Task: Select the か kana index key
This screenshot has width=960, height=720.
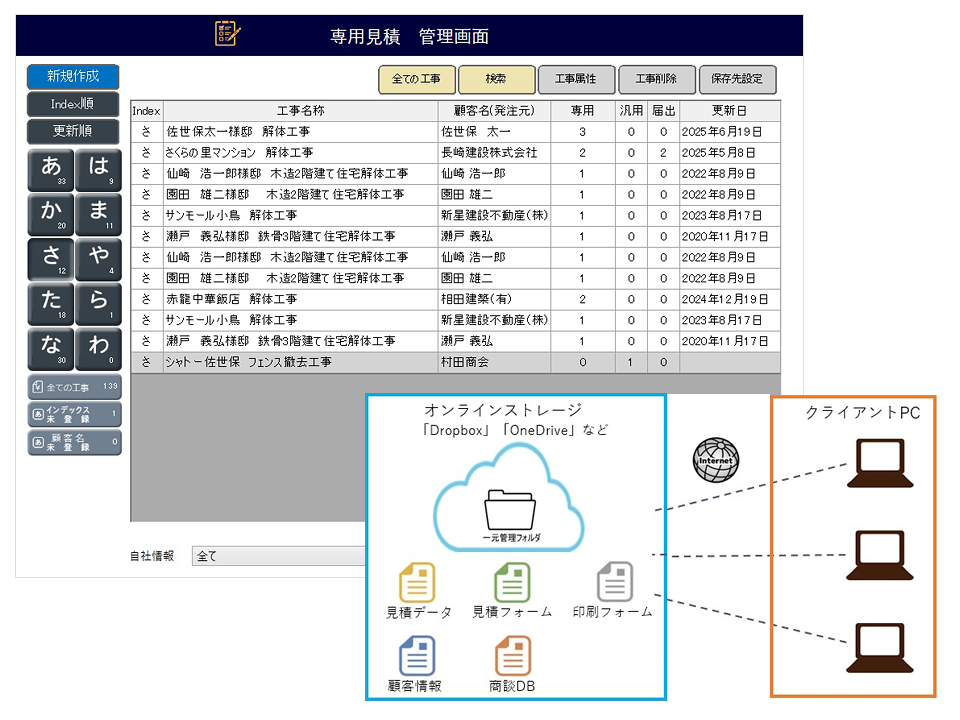Action: (x=51, y=214)
